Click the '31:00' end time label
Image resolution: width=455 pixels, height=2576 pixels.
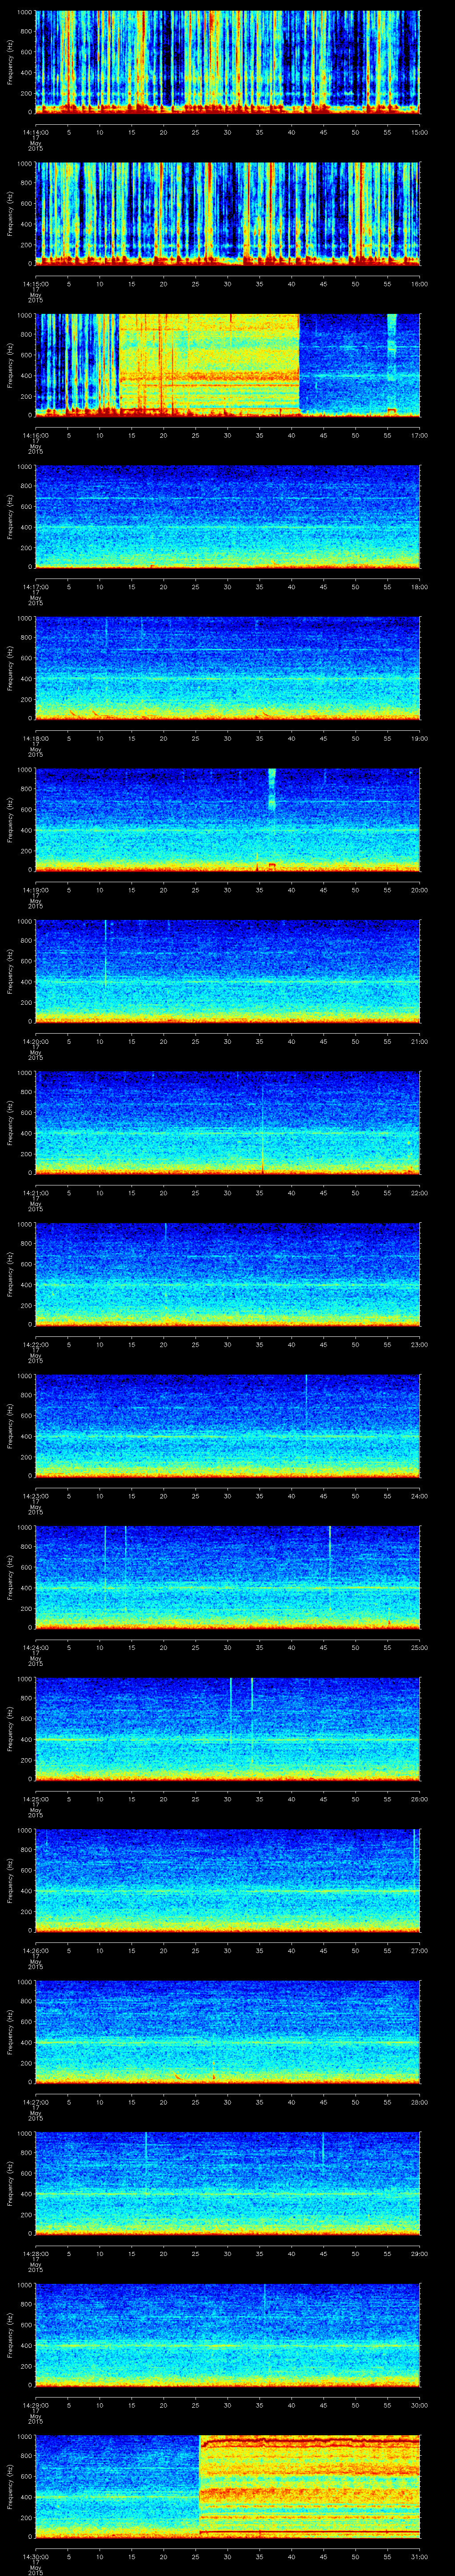pyautogui.click(x=420, y=2556)
